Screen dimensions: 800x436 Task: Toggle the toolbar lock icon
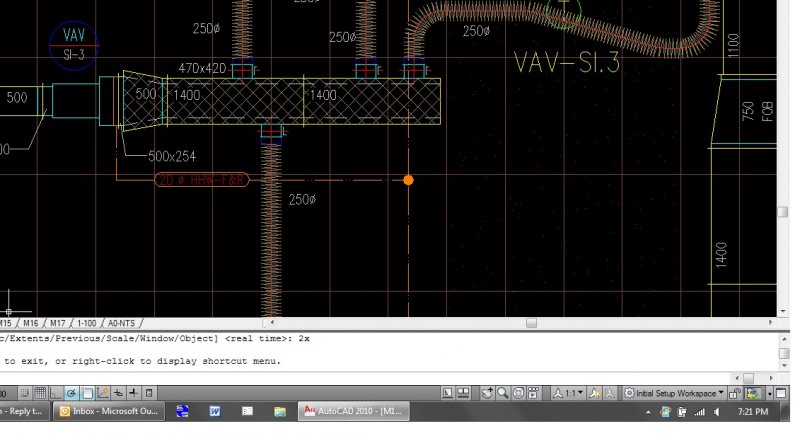(735, 393)
